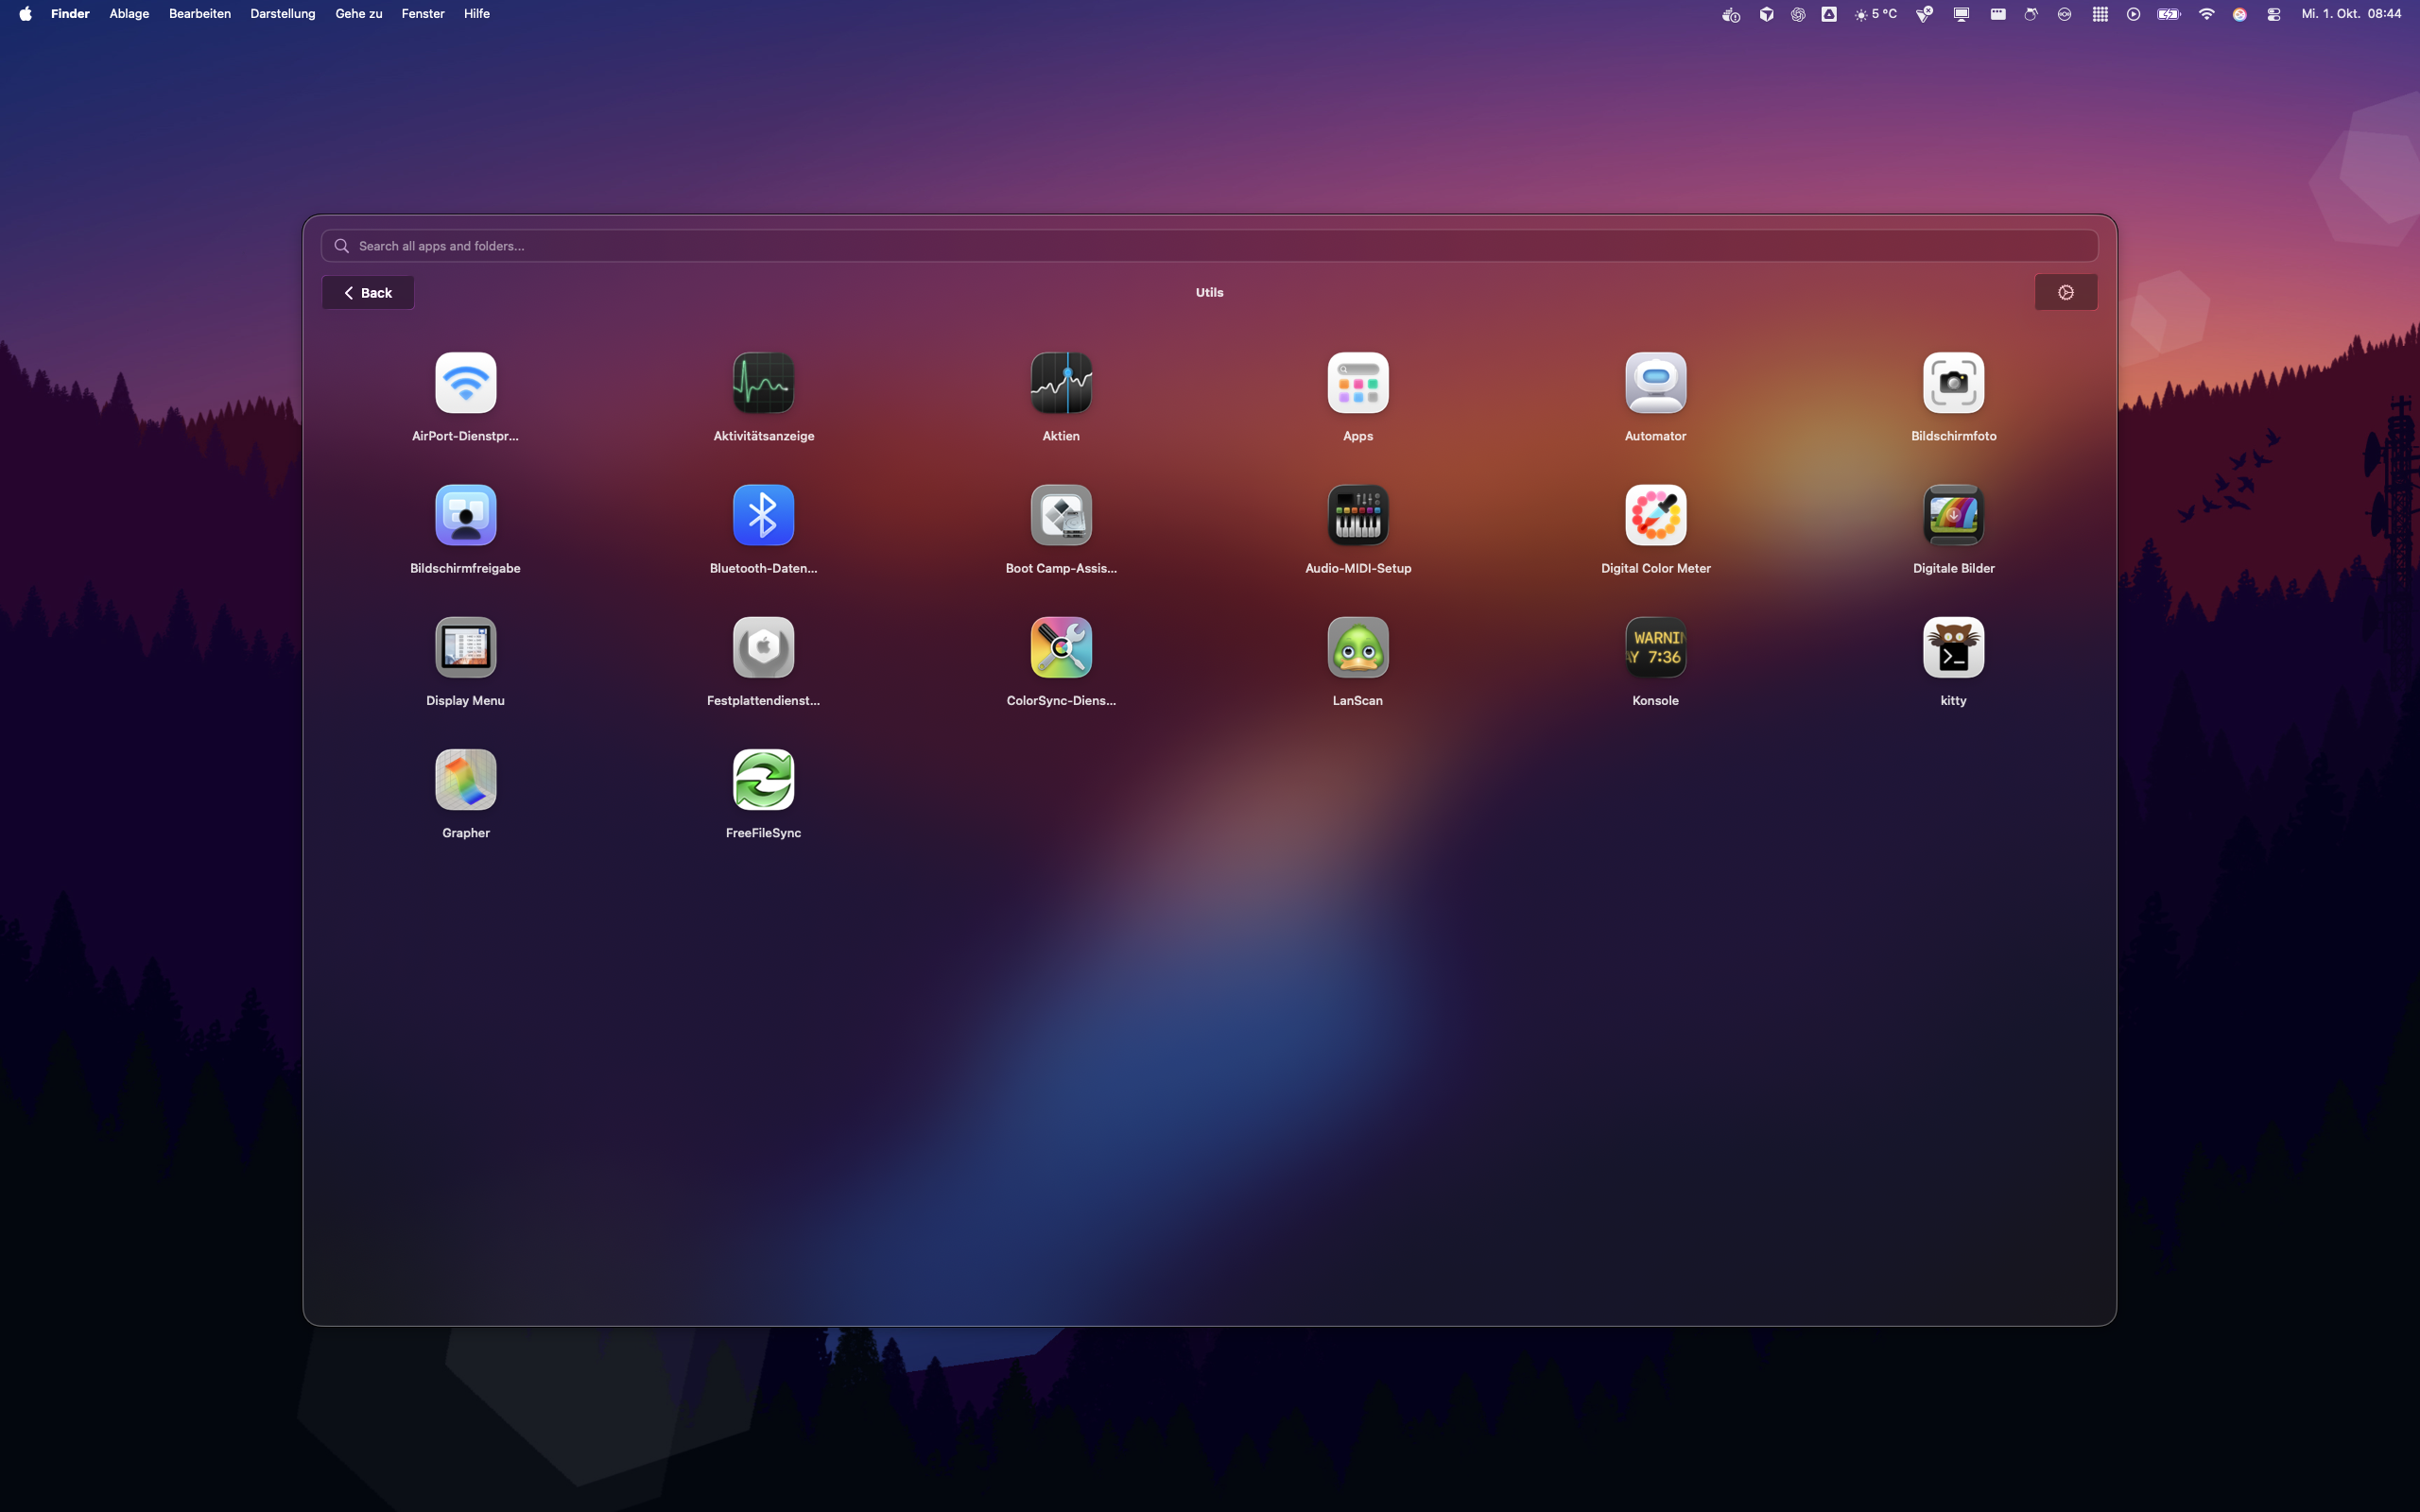Open ColorSync-Dienstprogramm app
The height and width of the screenshot is (1512, 2420).
(1061, 647)
